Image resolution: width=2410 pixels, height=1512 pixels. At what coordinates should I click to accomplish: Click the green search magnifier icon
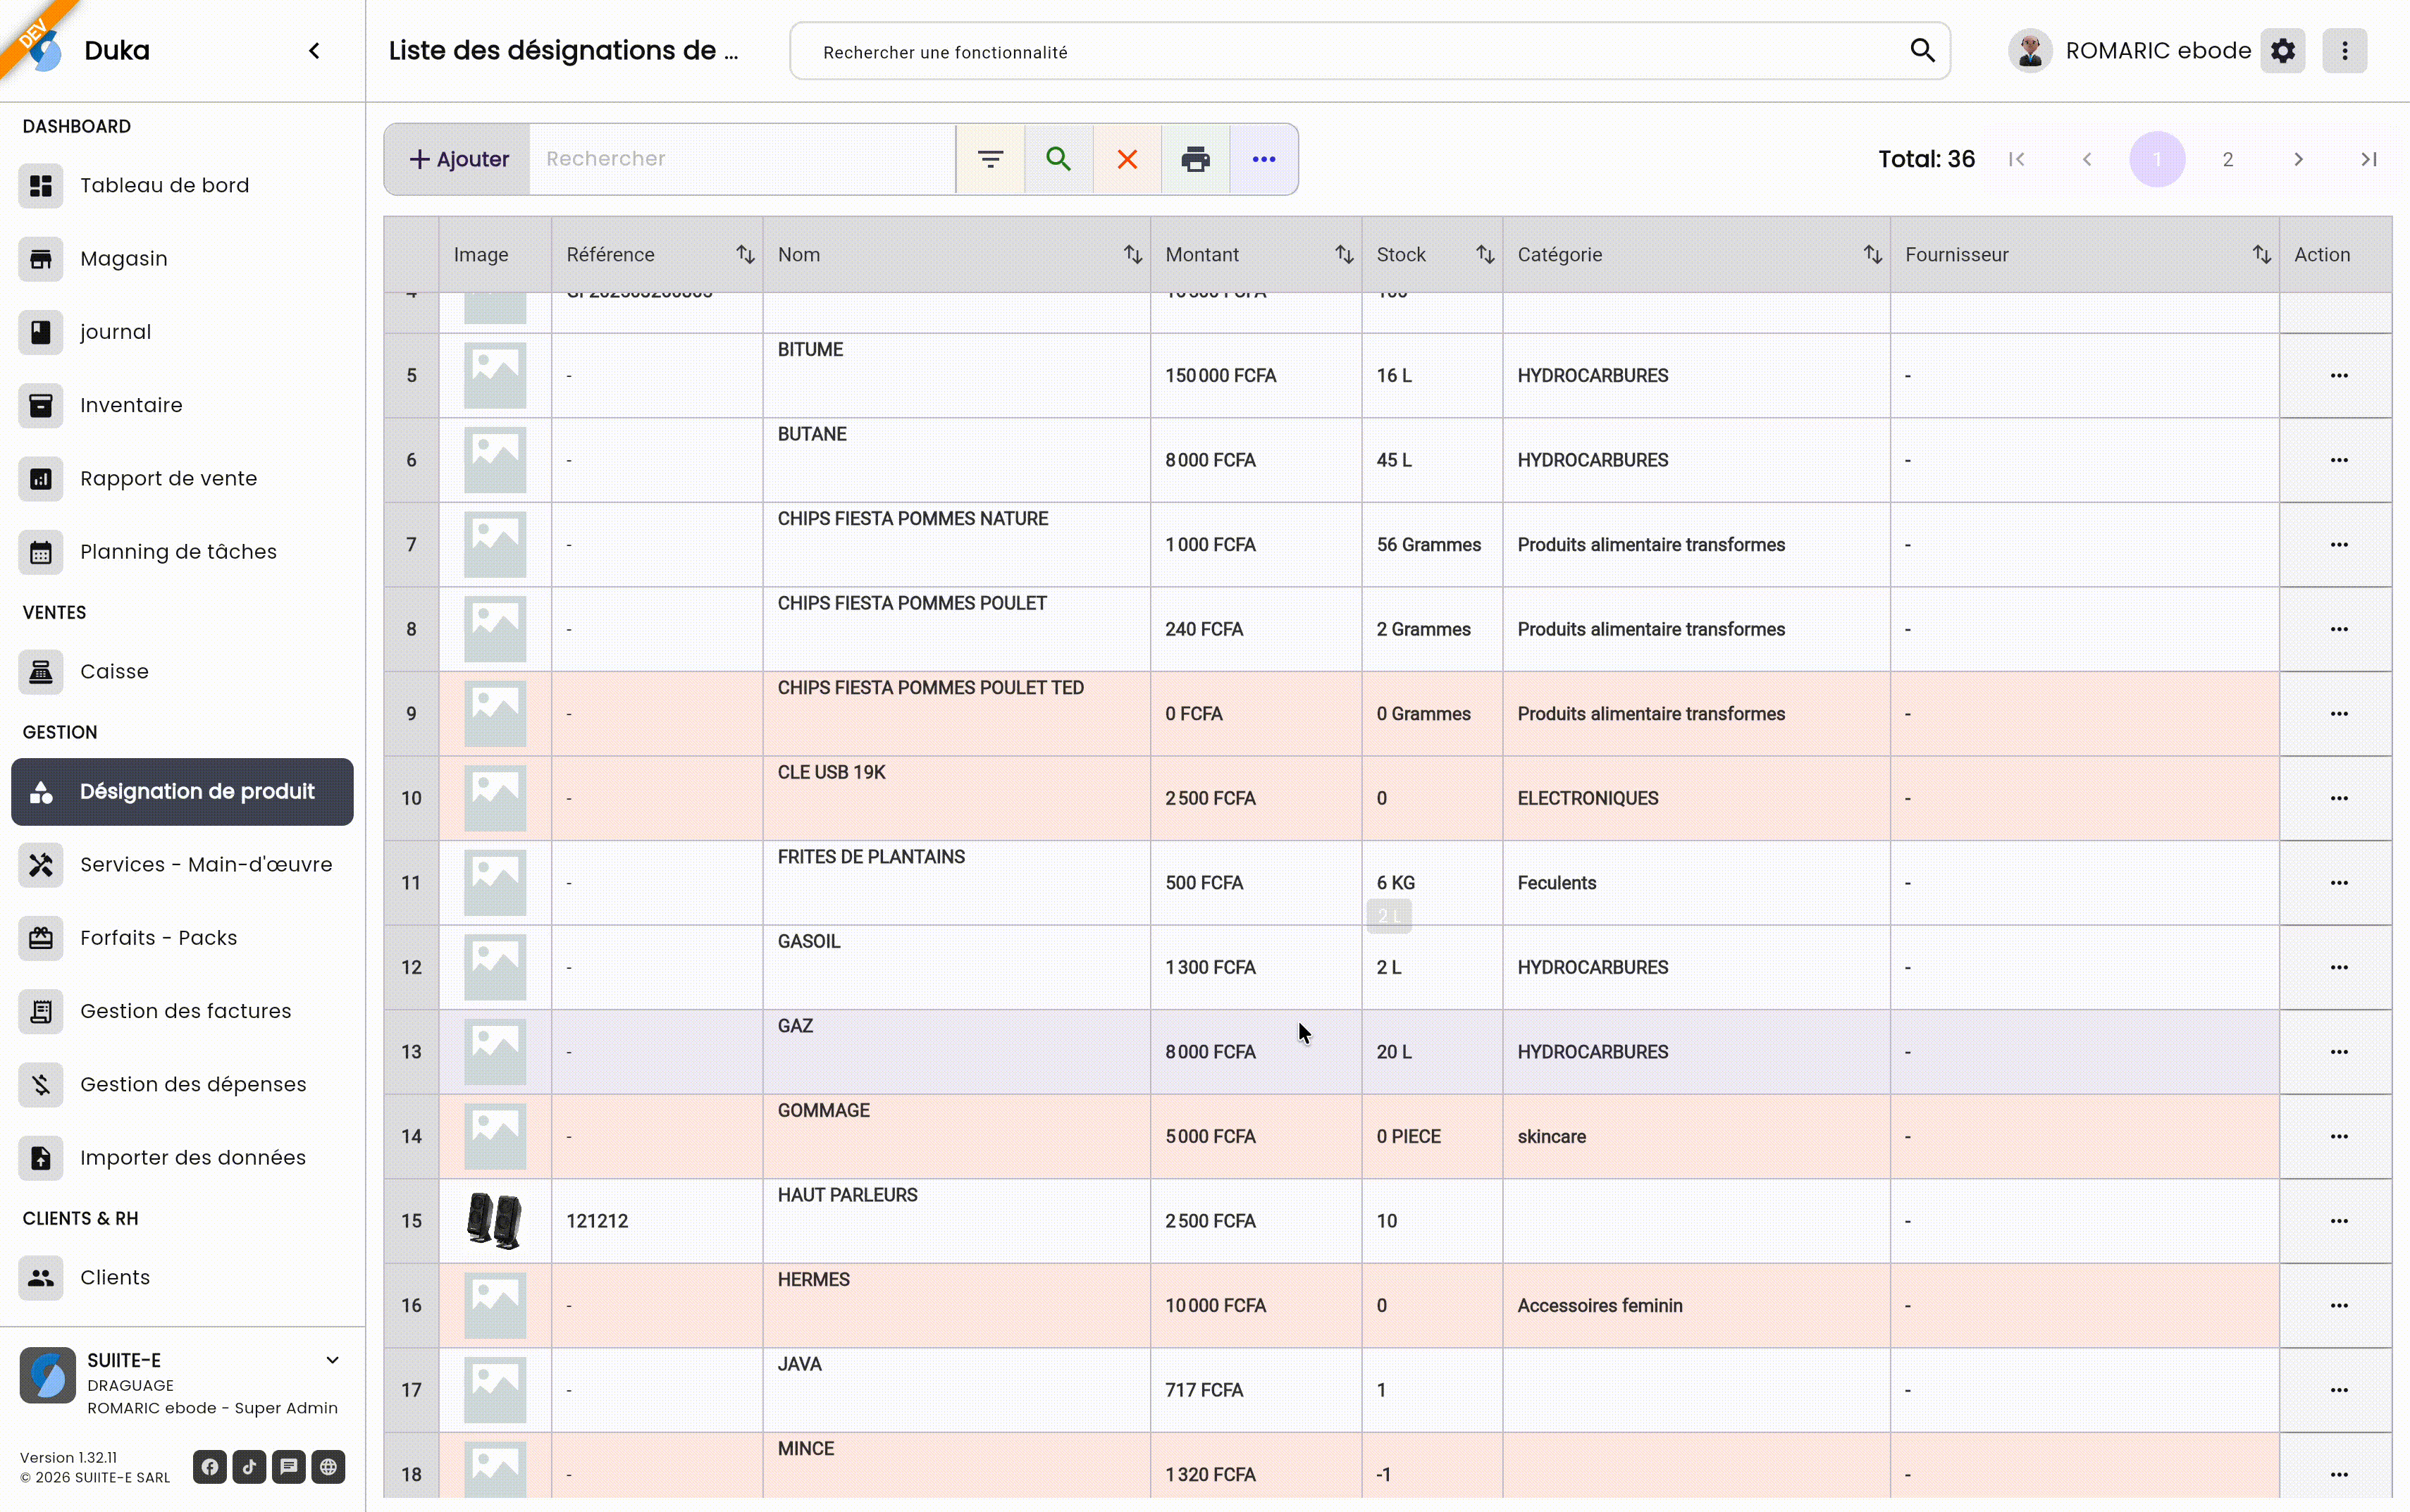(x=1058, y=159)
